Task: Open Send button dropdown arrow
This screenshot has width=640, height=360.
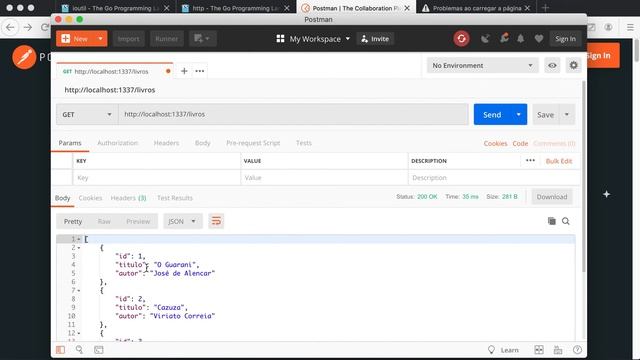Action: [x=519, y=114]
